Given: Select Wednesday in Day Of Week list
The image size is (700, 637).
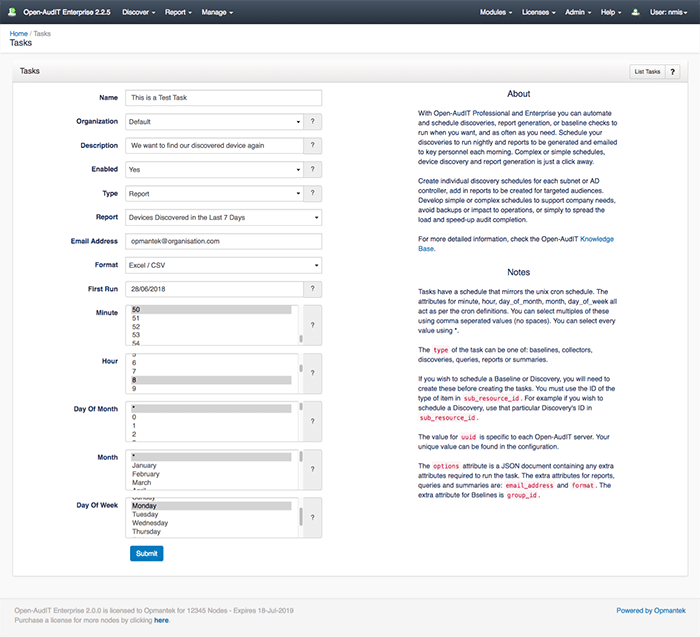Looking at the screenshot, I should tap(211, 523).
